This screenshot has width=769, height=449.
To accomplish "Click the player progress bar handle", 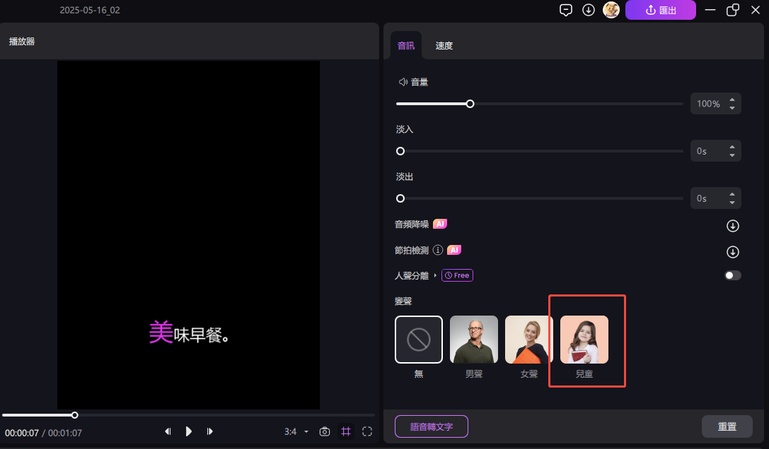I will pyautogui.click(x=75, y=415).
